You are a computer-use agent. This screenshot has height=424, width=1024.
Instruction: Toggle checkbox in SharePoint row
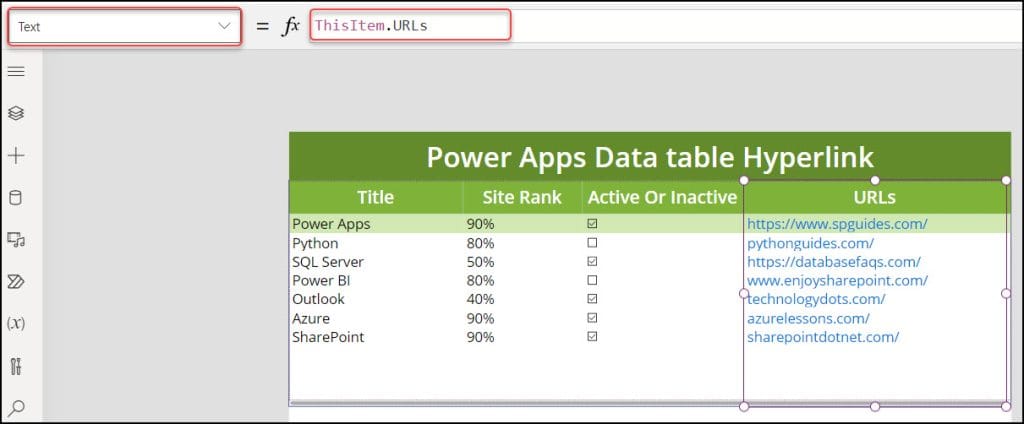(x=592, y=336)
